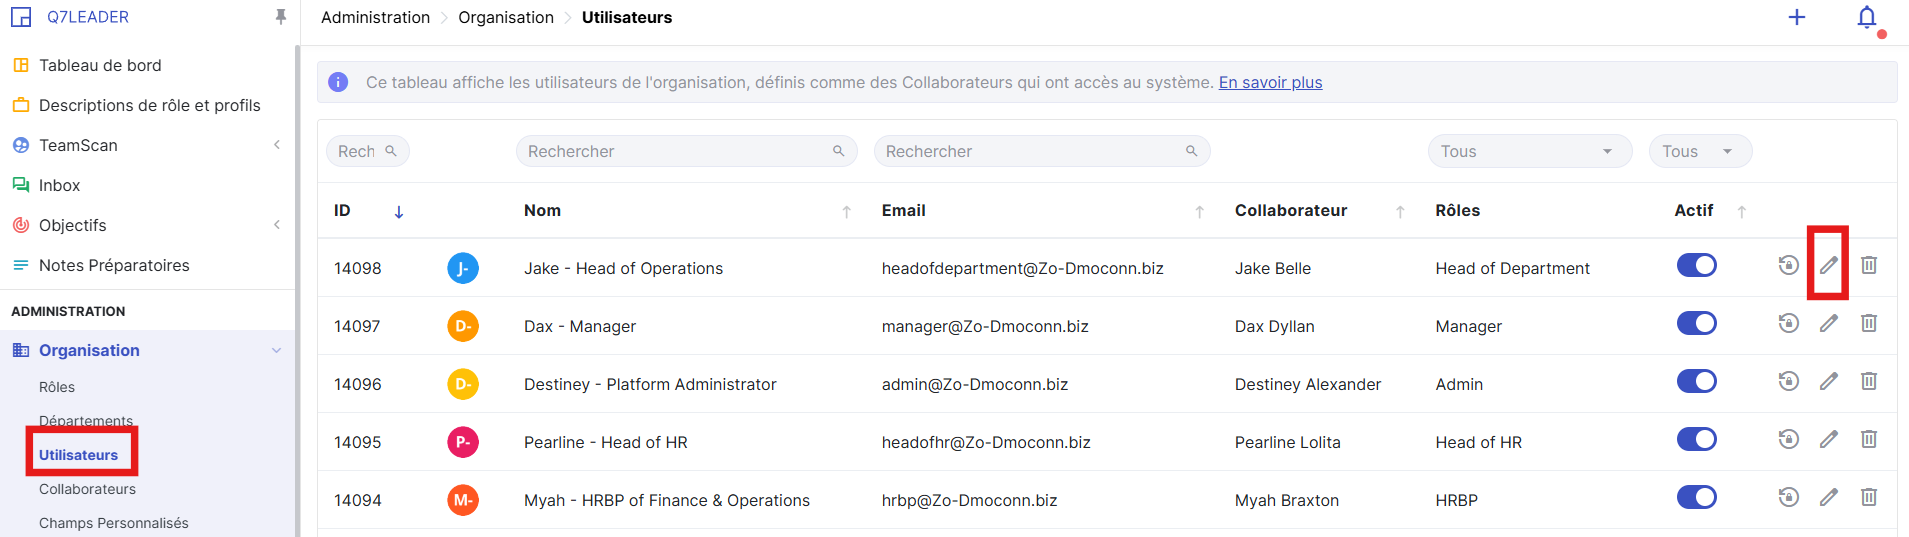The image size is (1909, 537).
Task: Toggle Actif switch for user 14095
Action: pos(1696,439)
